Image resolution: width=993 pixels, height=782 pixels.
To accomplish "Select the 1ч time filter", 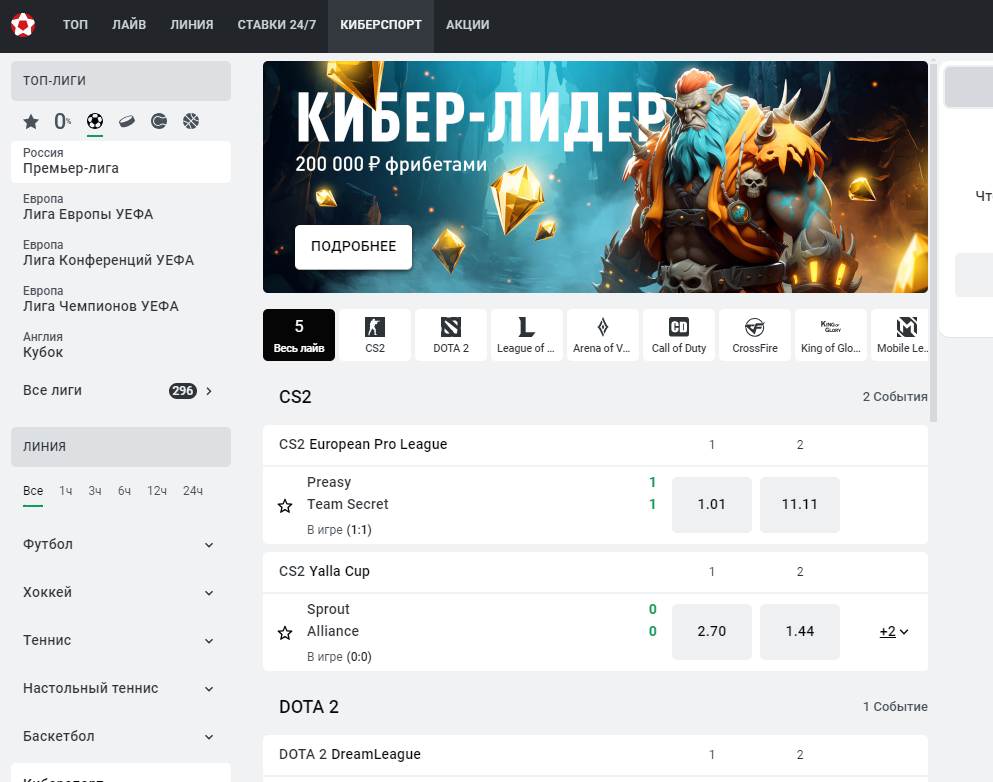I will pos(66,491).
